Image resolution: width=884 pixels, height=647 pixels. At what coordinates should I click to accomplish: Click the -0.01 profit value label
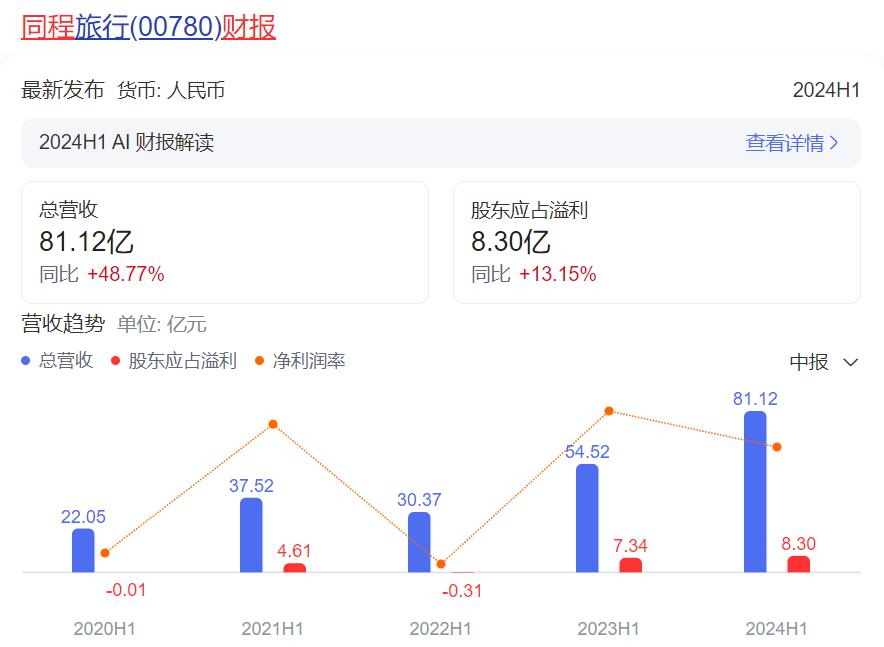pyautogui.click(x=126, y=590)
